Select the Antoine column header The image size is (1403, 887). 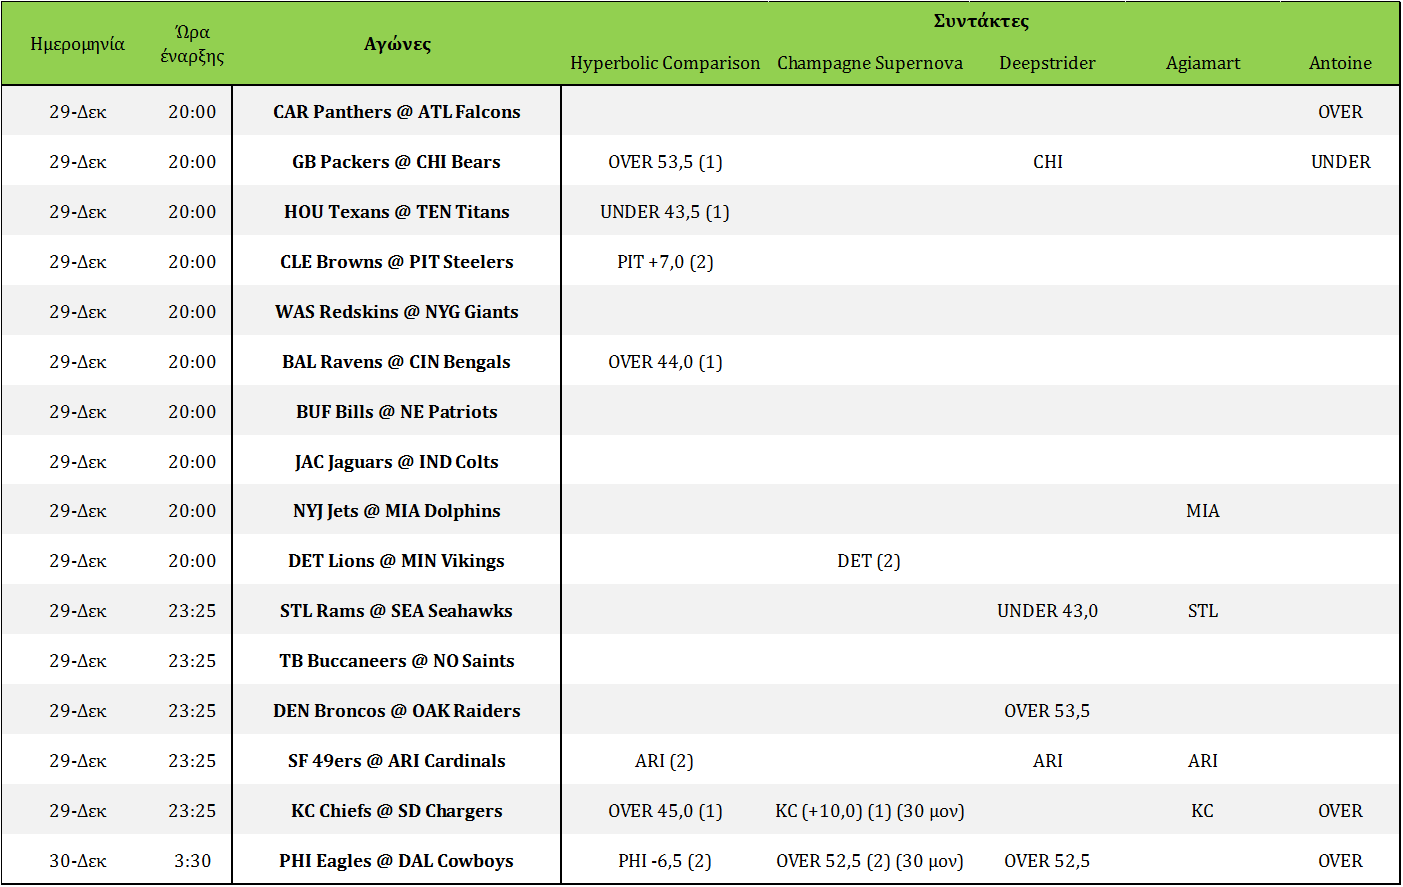pyautogui.click(x=1340, y=63)
